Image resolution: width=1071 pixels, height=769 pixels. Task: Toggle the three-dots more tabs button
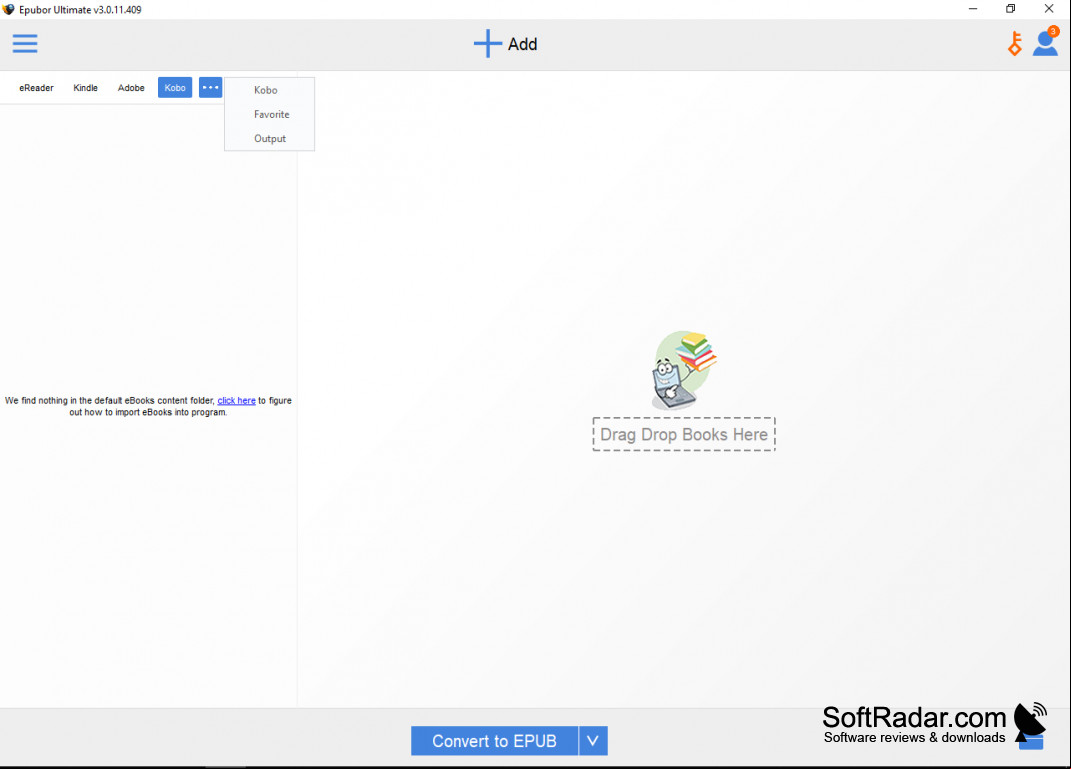coord(210,87)
